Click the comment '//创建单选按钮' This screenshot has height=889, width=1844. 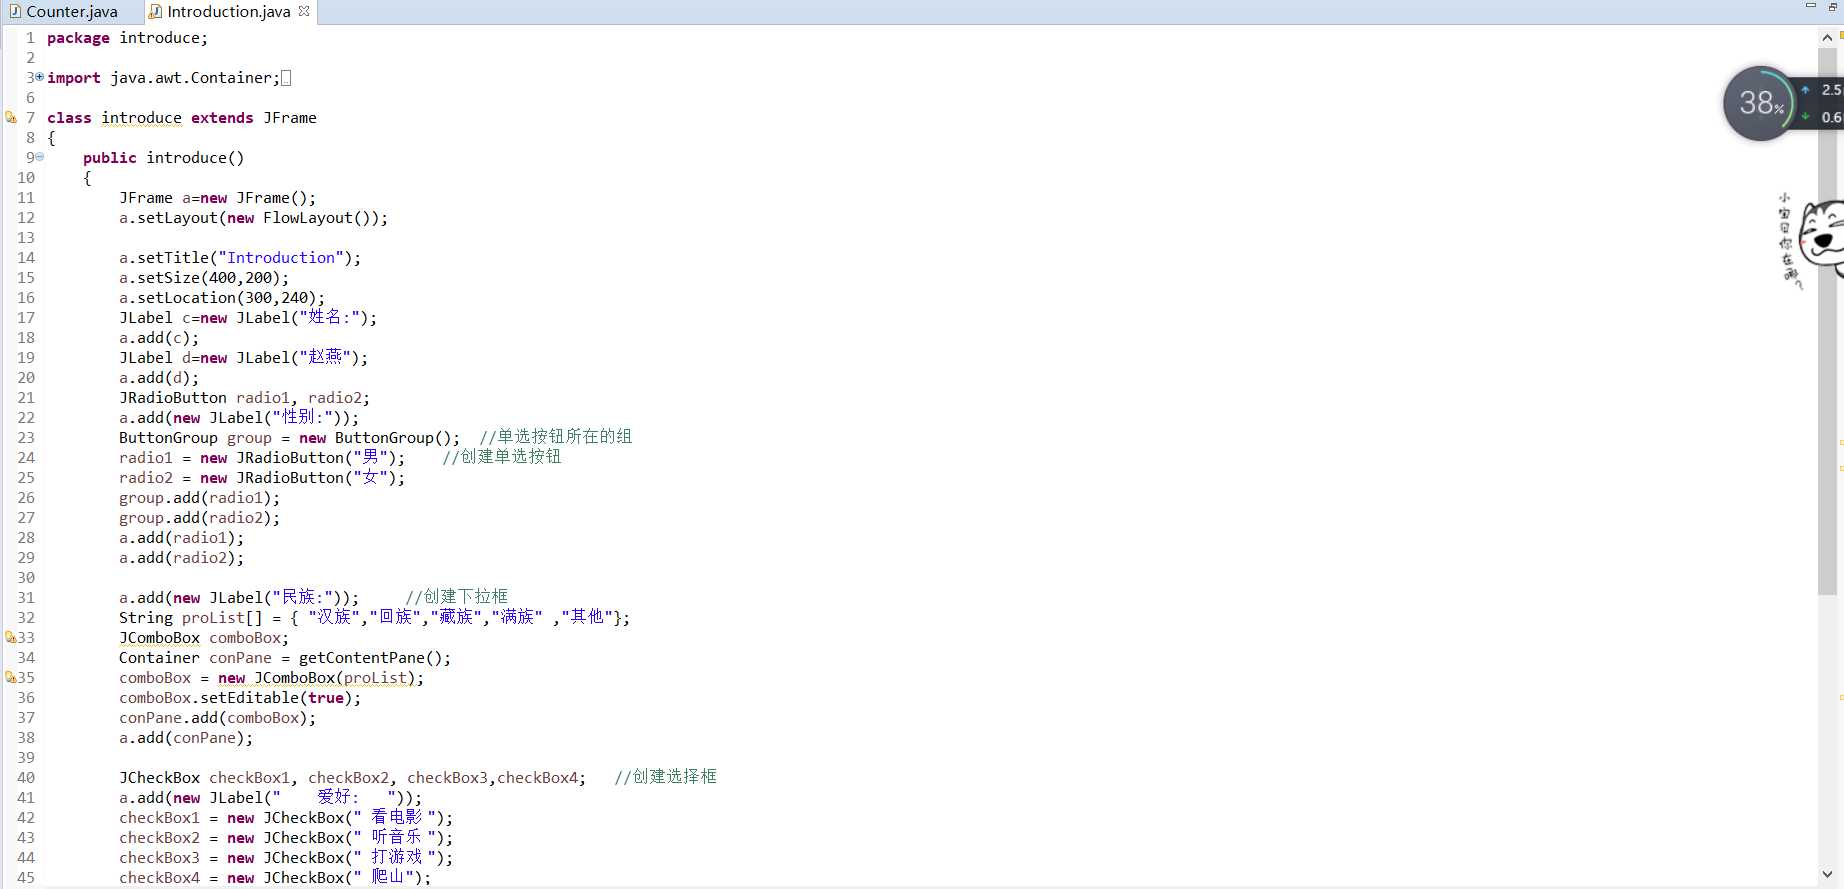click(502, 457)
